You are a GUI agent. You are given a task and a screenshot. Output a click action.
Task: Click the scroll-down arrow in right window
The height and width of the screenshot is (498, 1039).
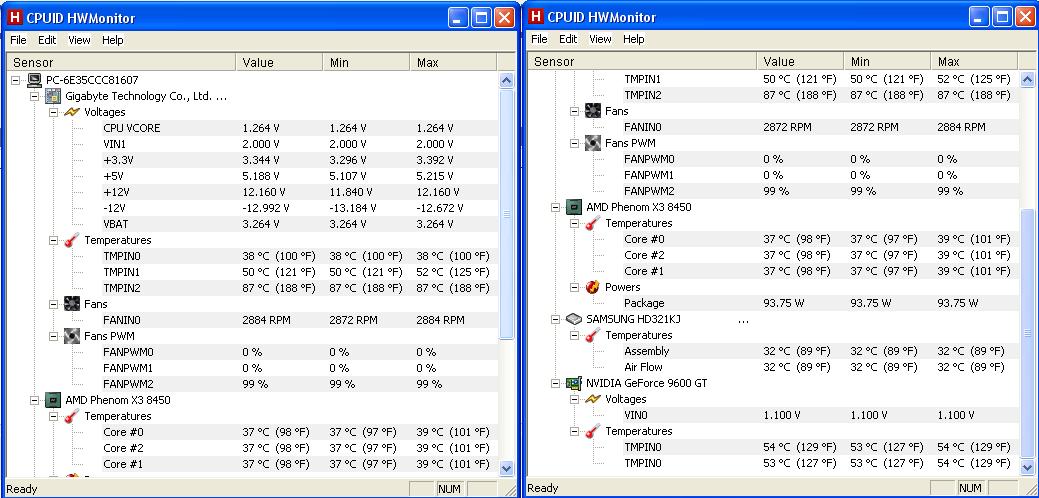coord(1028,467)
